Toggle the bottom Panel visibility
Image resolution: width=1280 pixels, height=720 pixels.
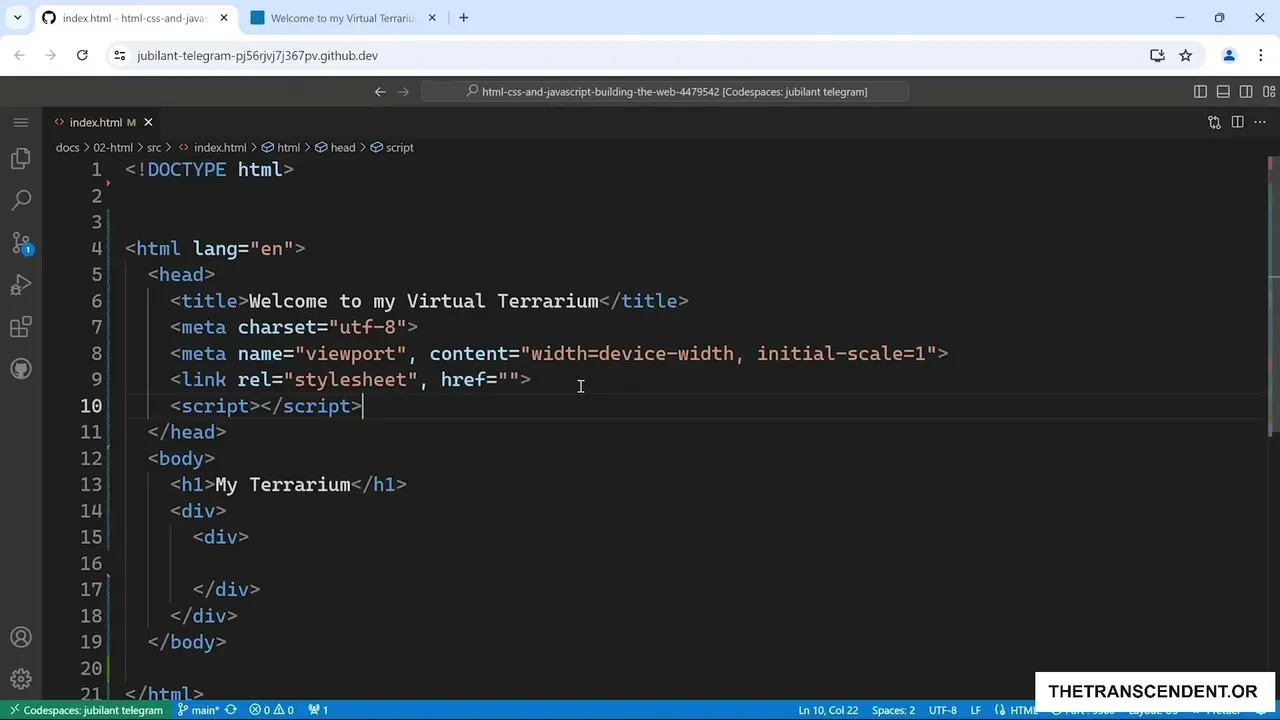[1223, 91]
